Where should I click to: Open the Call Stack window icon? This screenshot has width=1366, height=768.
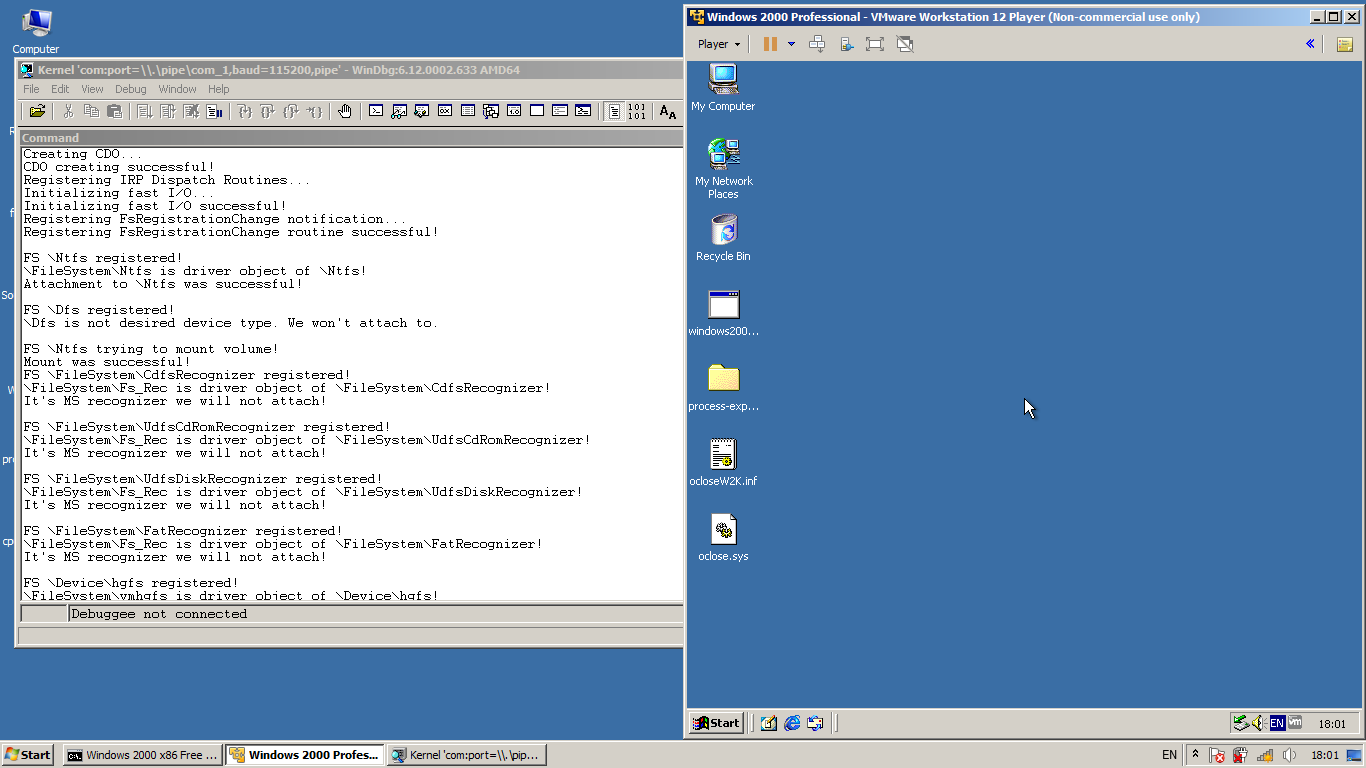[x=491, y=111]
